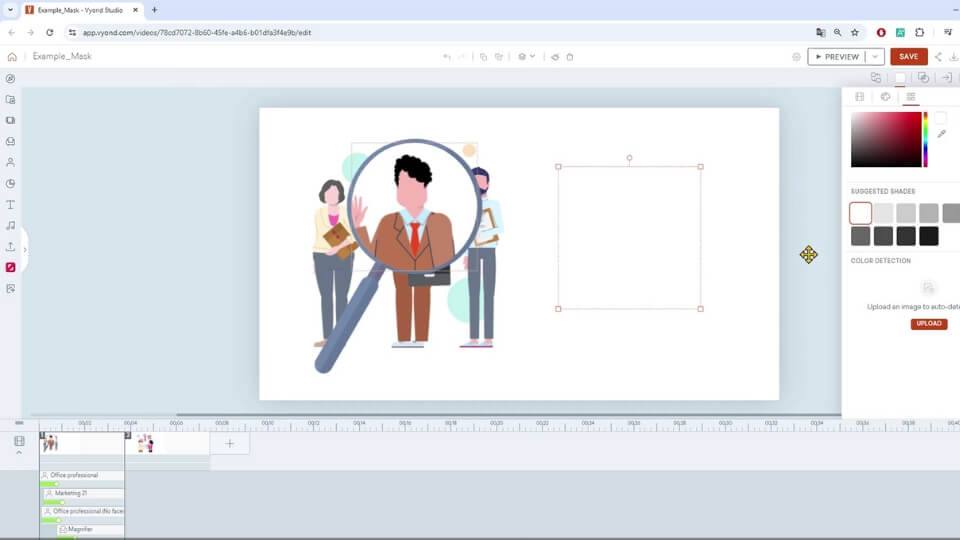960x540 pixels.
Task: Open the Chart tool in the sidebar
Action: 11,183
